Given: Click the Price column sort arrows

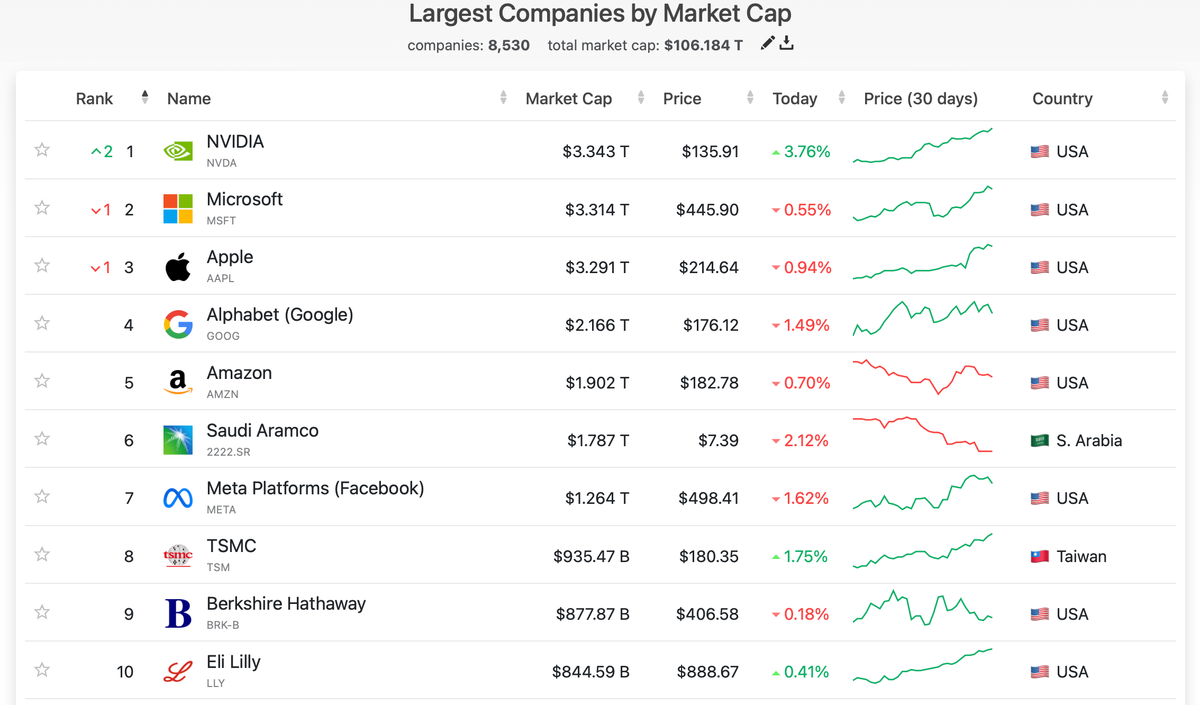Looking at the screenshot, I should [x=748, y=98].
